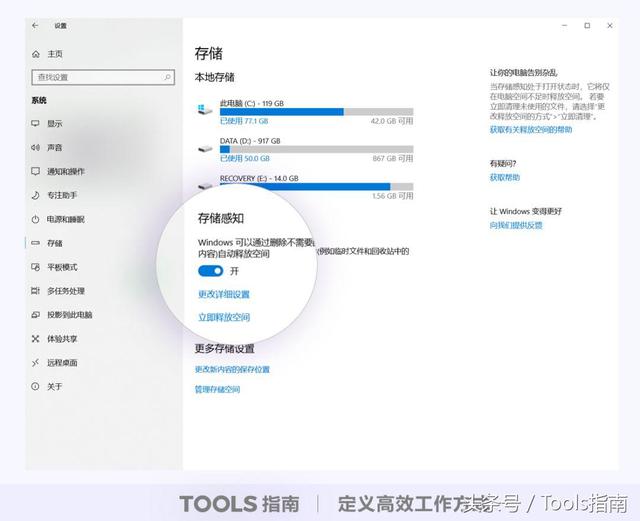Click 存储感知 heading
The image size is (640, 521).
point(221,218)
